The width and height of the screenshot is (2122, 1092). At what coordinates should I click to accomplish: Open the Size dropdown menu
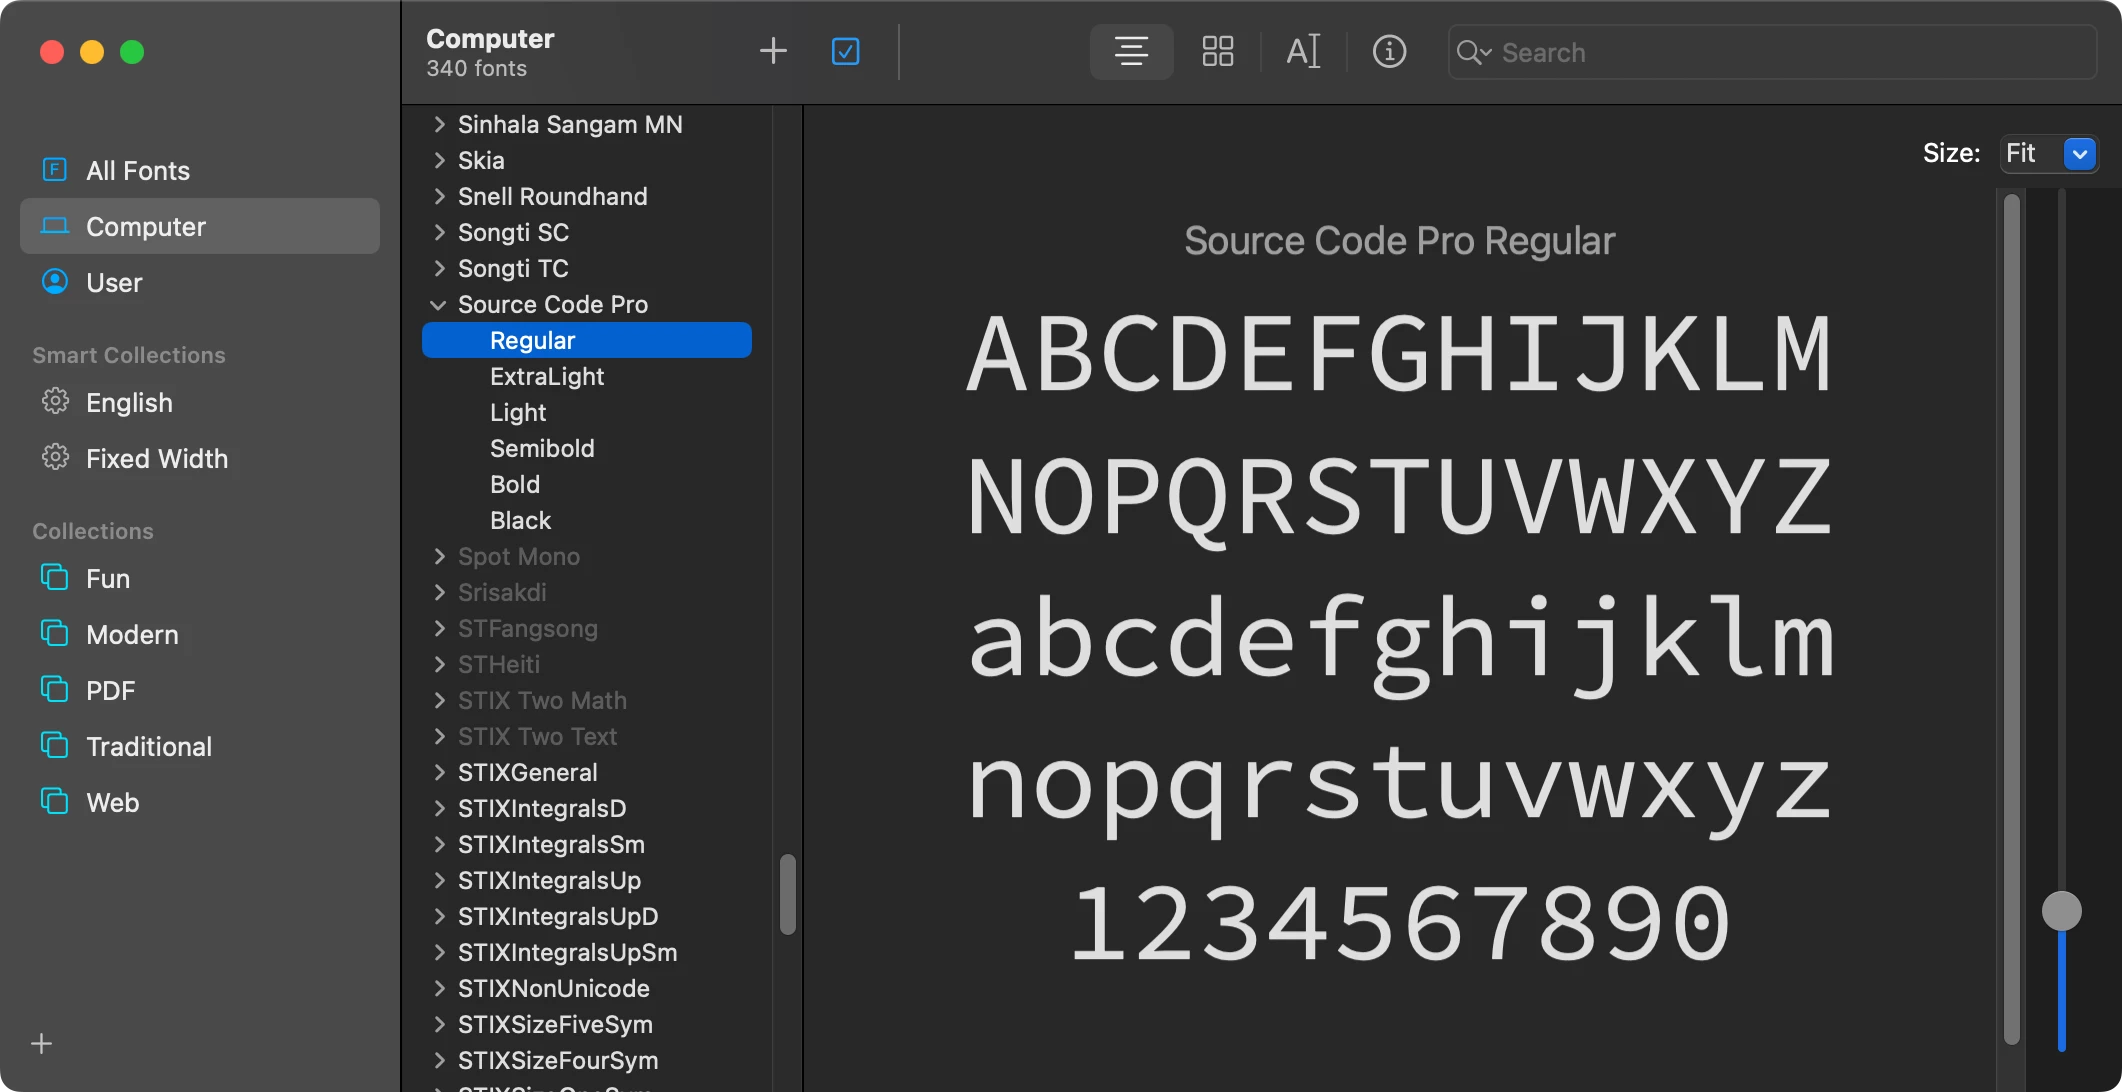click(x=2080, y=153)
